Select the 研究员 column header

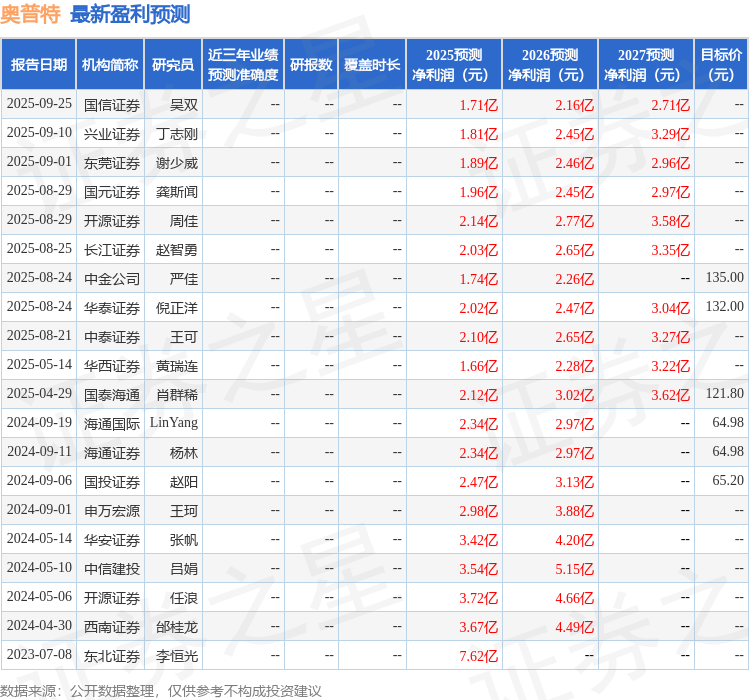[x=172, y=65]
